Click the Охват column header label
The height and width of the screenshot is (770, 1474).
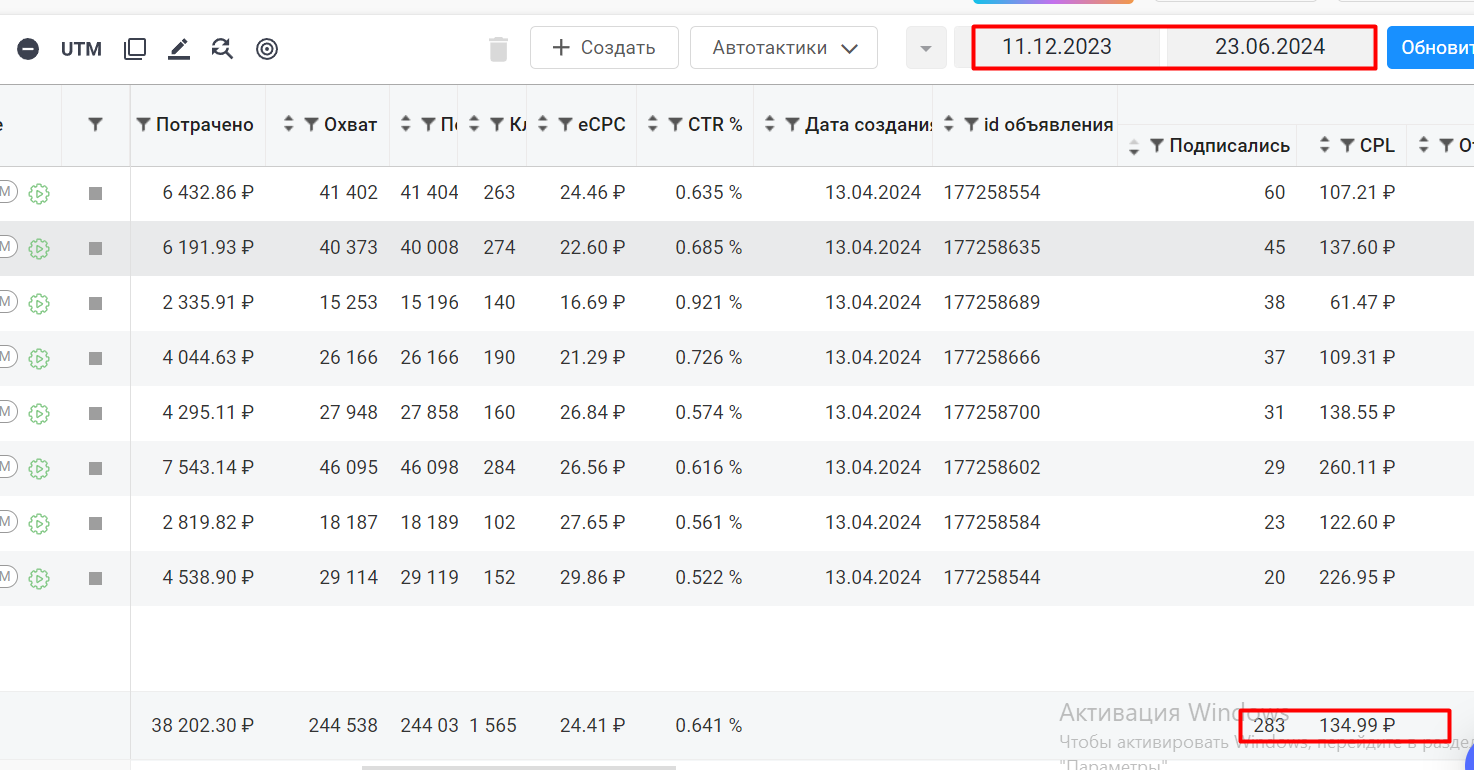click(351, 125)
